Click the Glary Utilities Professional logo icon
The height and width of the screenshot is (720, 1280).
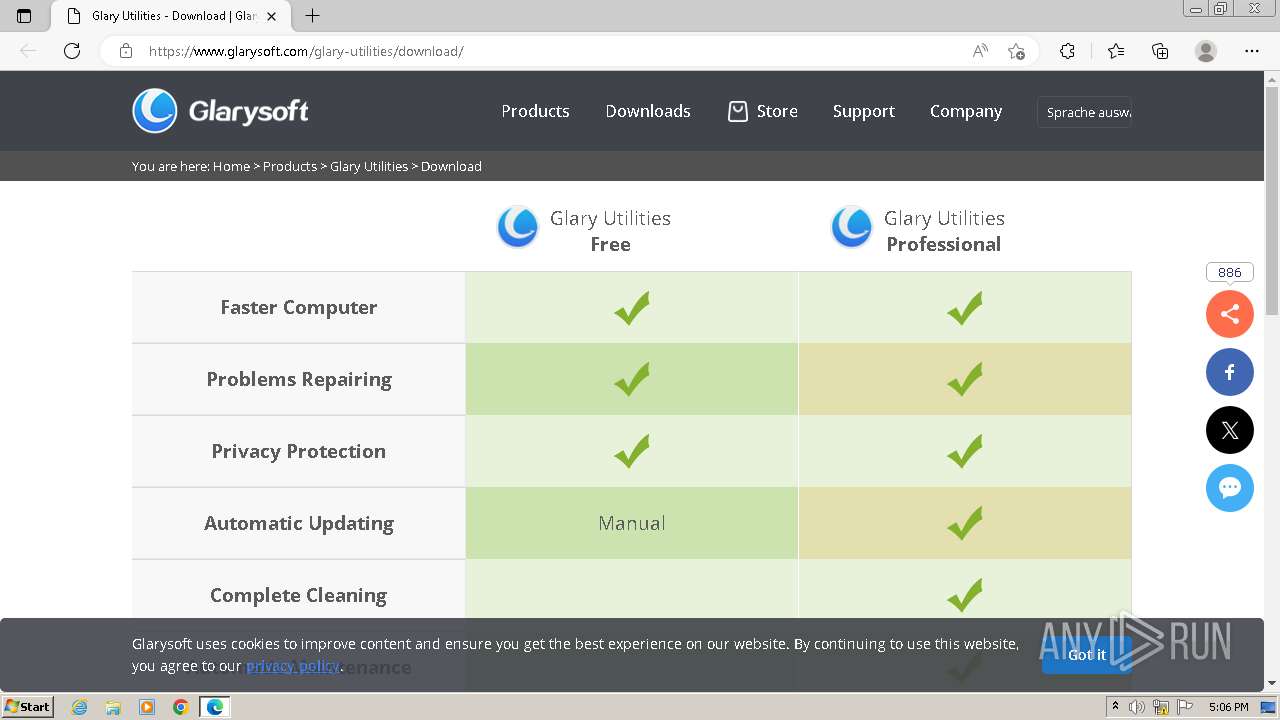click(852, 228)
